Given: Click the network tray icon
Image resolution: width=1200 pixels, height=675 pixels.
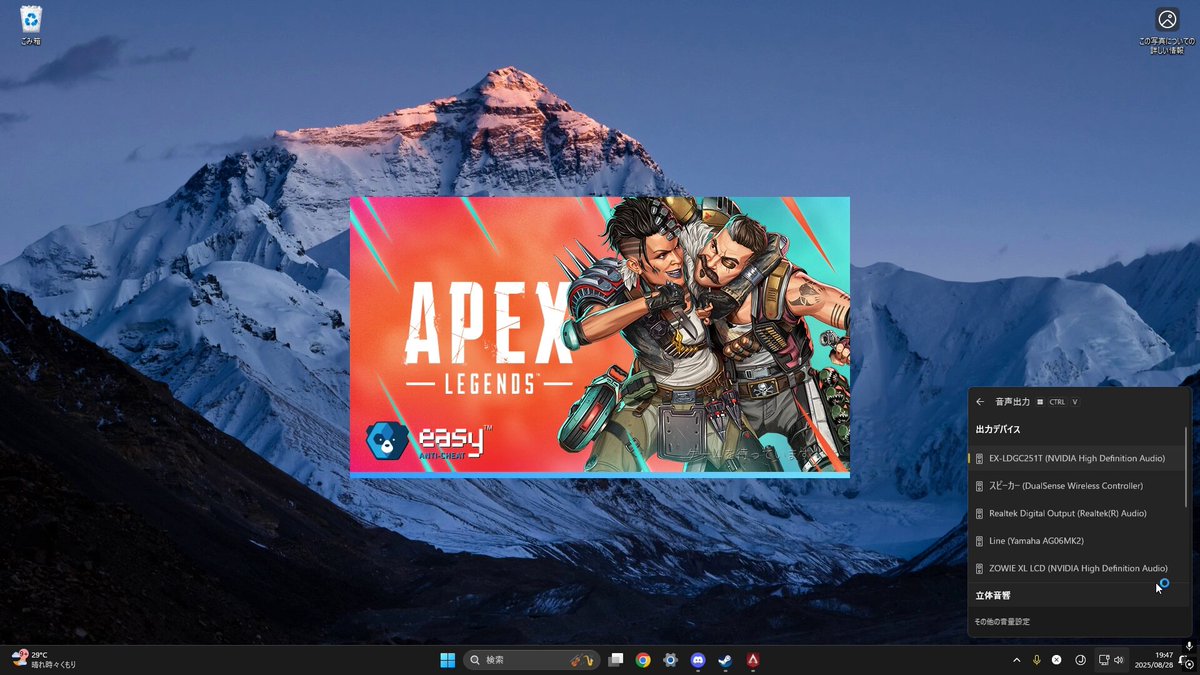Looking at the screenshot, I should point(1104,660).
